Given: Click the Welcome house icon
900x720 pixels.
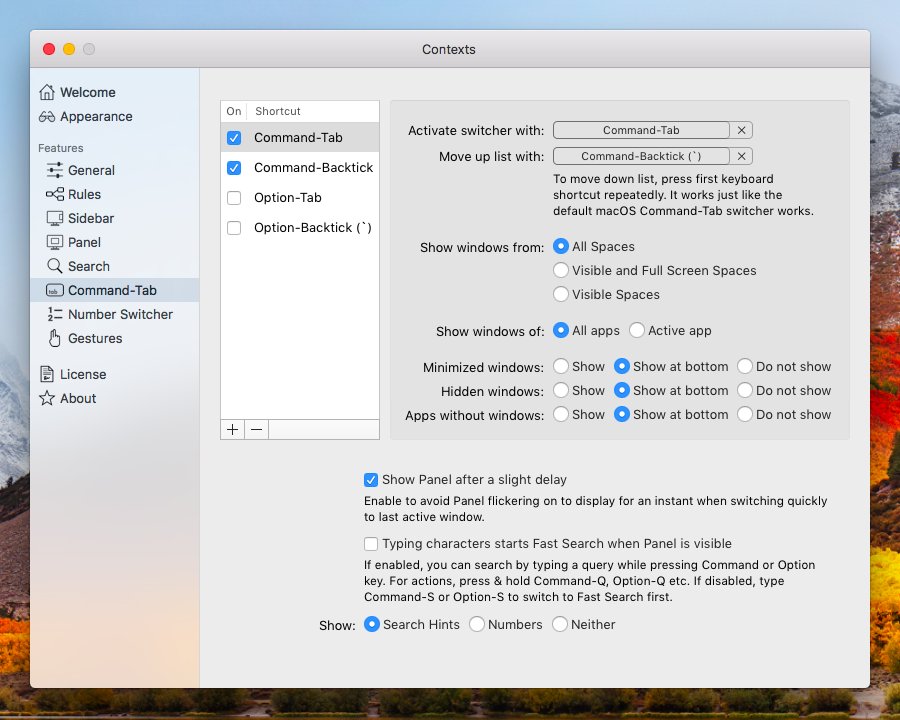Looking at the screenshot, I should (x=47, y=92).
